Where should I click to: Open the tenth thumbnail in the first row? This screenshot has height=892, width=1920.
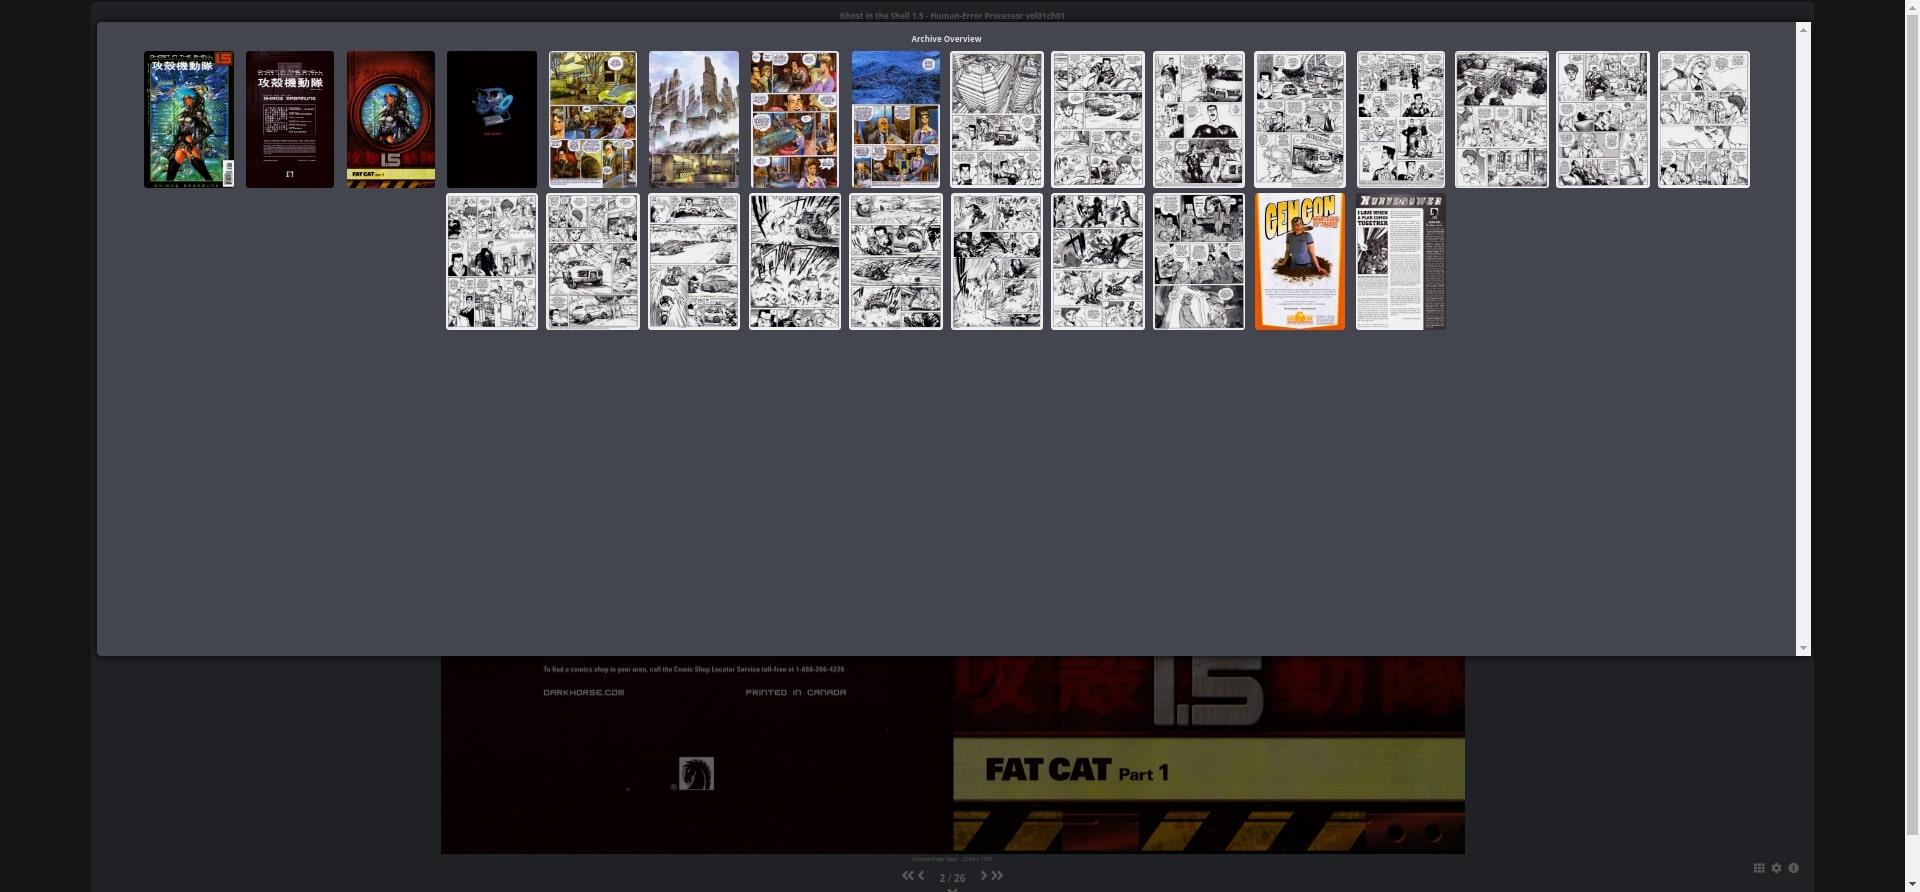click(x=1098, y=119)
